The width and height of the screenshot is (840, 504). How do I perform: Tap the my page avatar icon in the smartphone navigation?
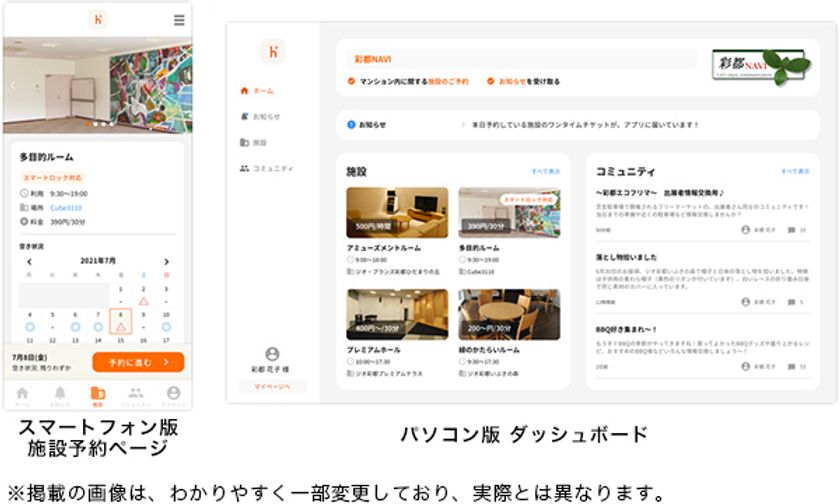(174, 393)
